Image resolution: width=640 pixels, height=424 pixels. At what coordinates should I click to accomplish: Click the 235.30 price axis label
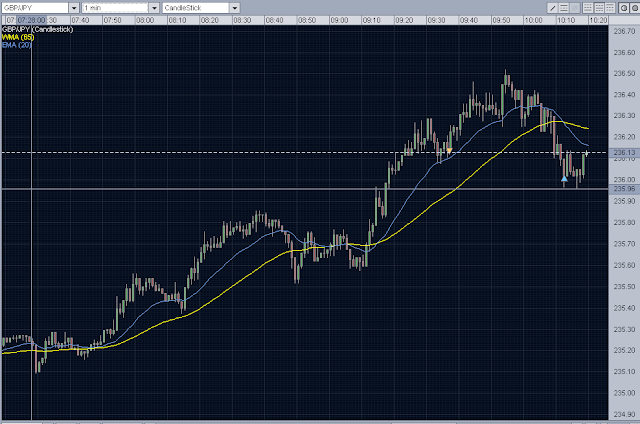[624, 329]
